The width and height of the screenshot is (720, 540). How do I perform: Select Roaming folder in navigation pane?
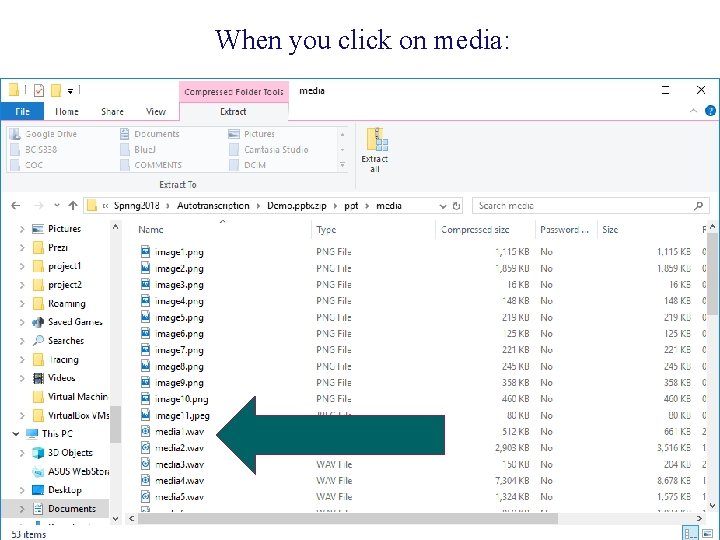pos(60,304)
